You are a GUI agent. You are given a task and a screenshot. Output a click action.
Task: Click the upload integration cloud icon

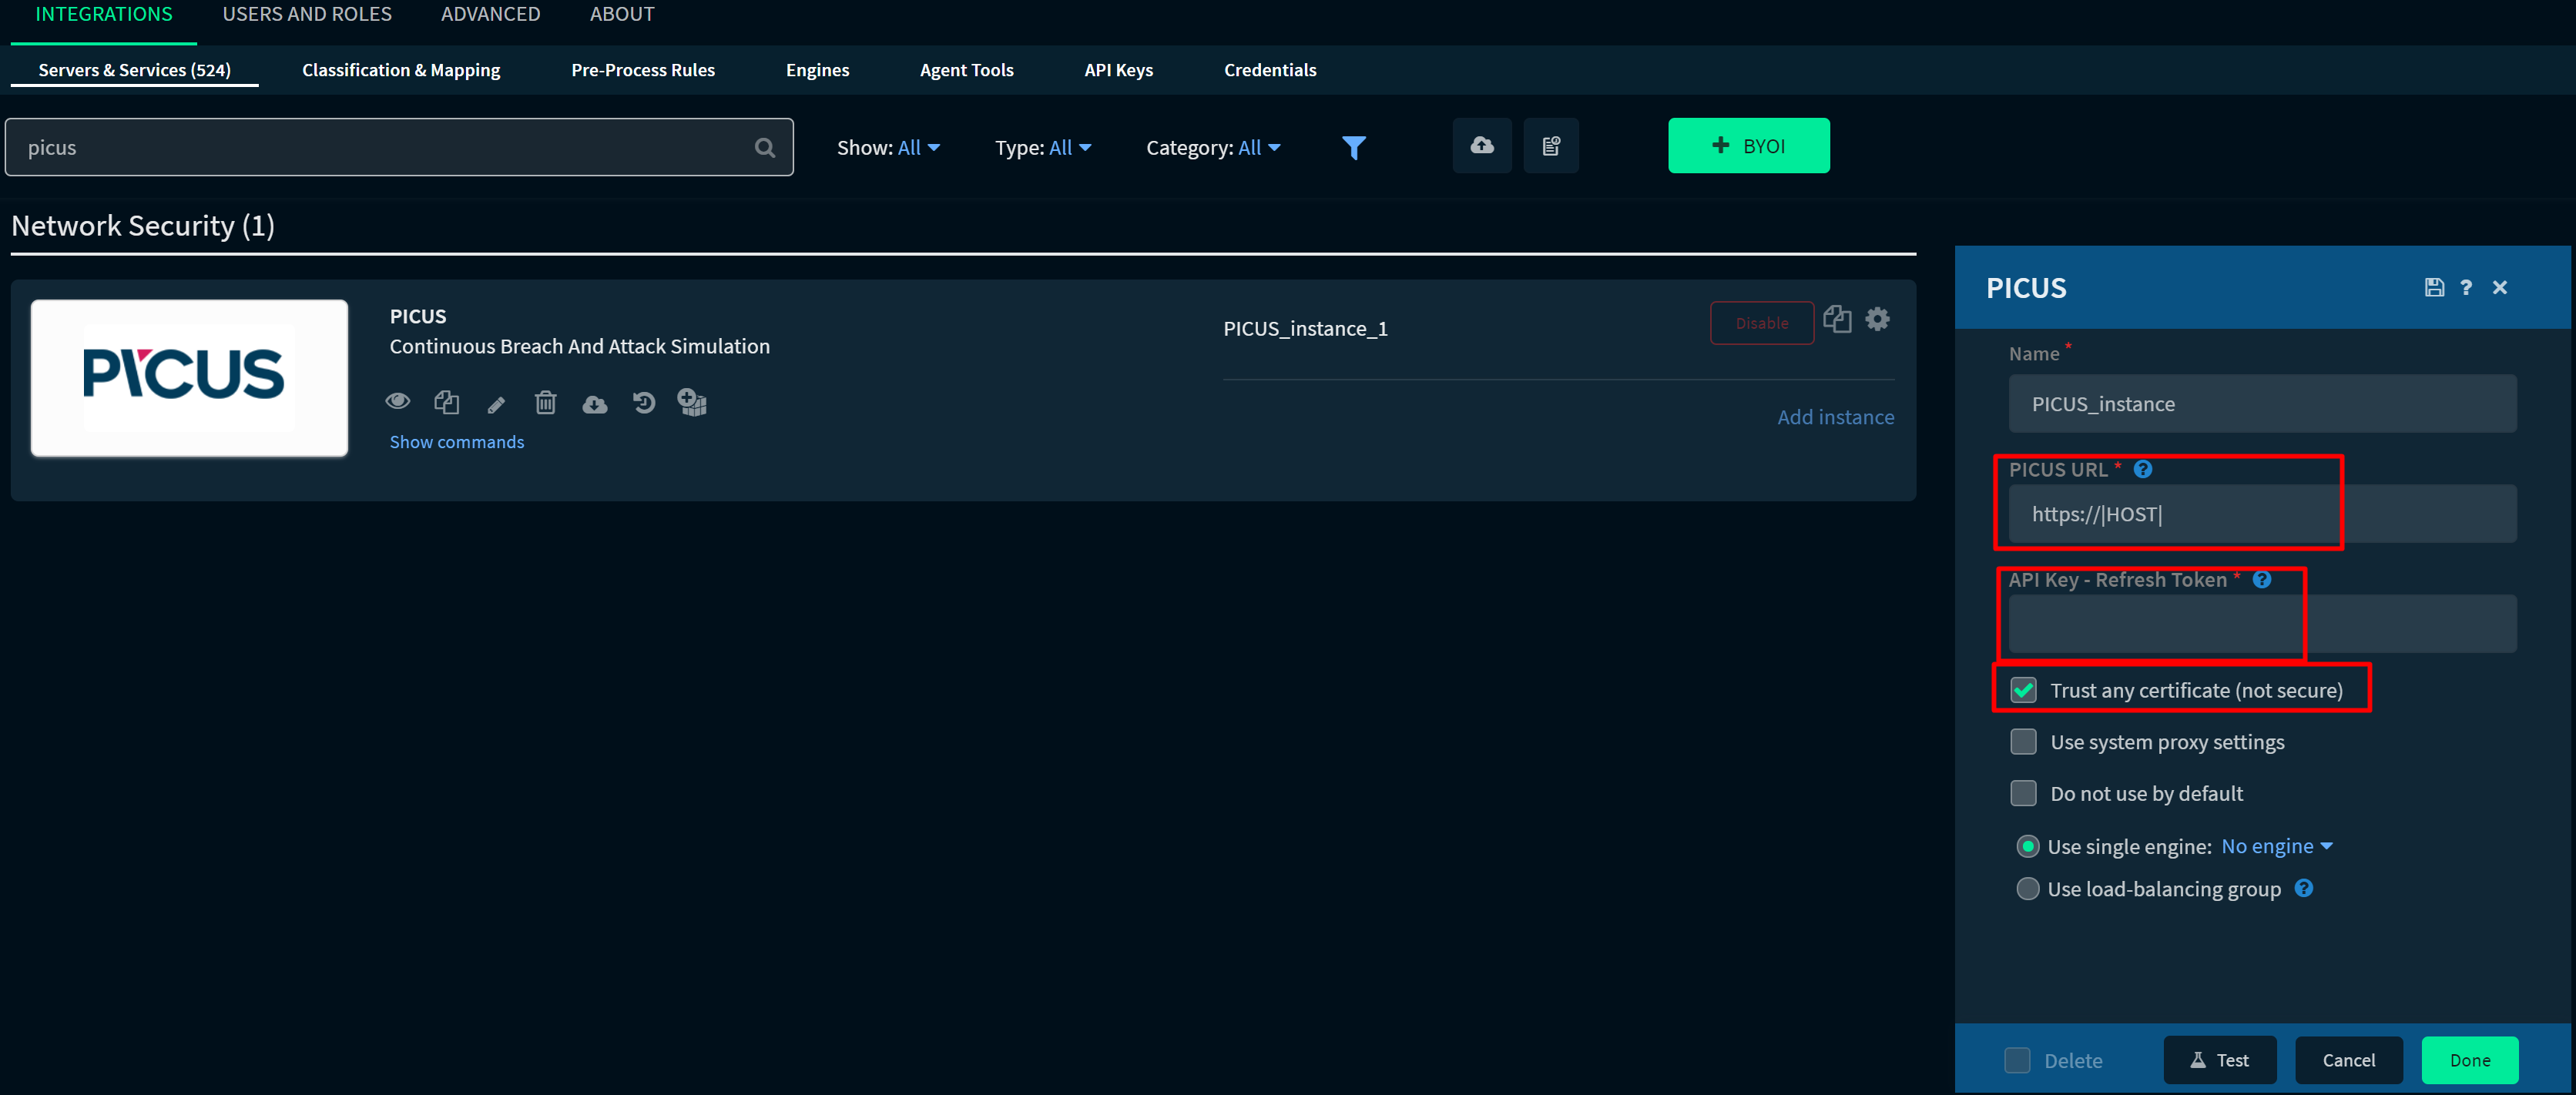(x=1481, y=146)
